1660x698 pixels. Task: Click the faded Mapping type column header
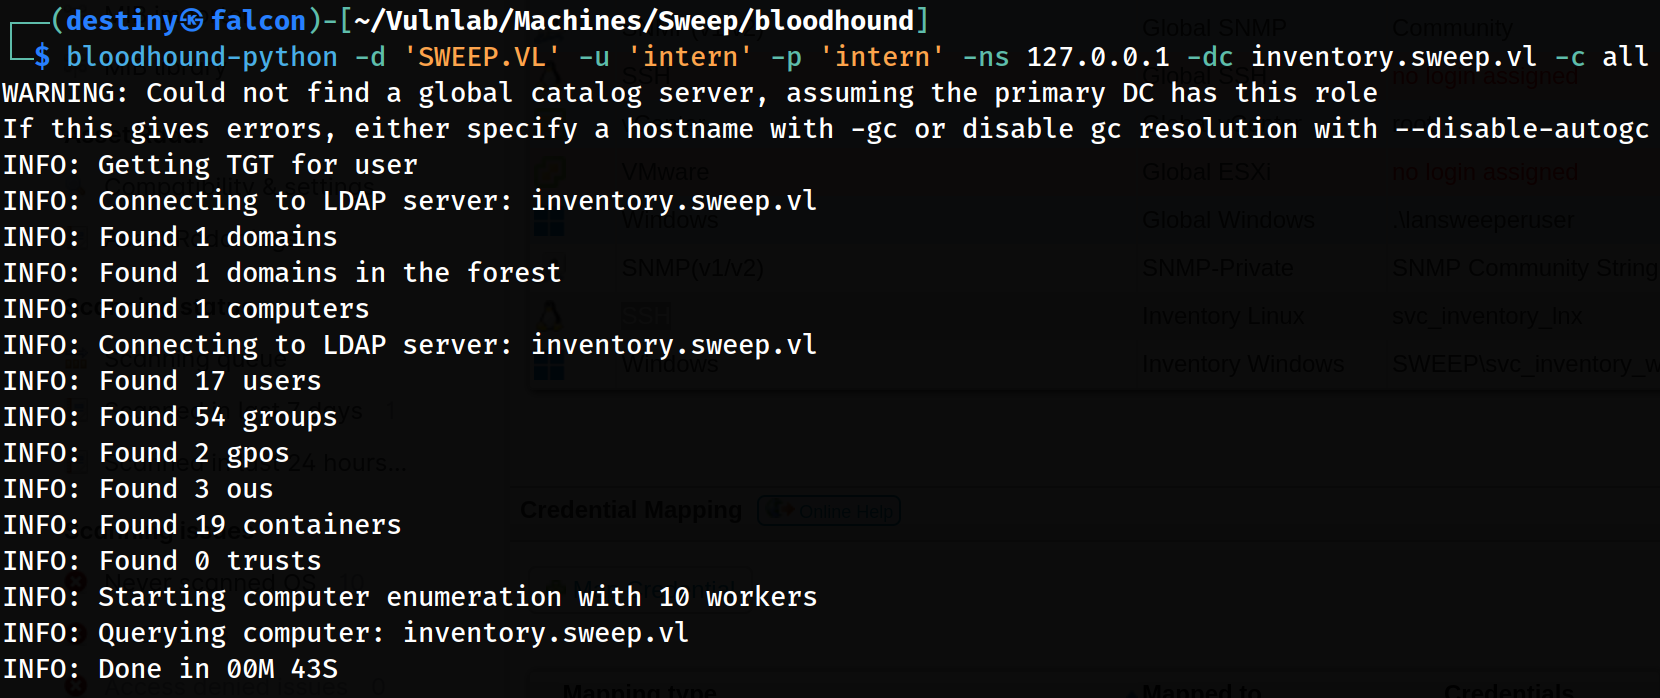(x=639, y=690)
